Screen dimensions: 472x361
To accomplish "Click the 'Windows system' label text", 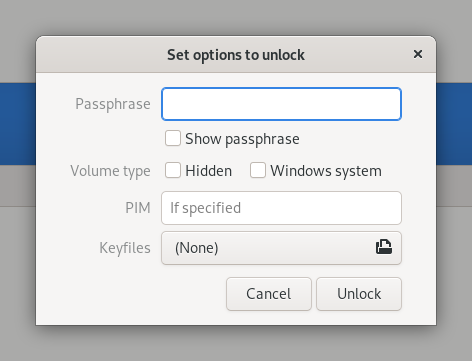I will 326,171.
